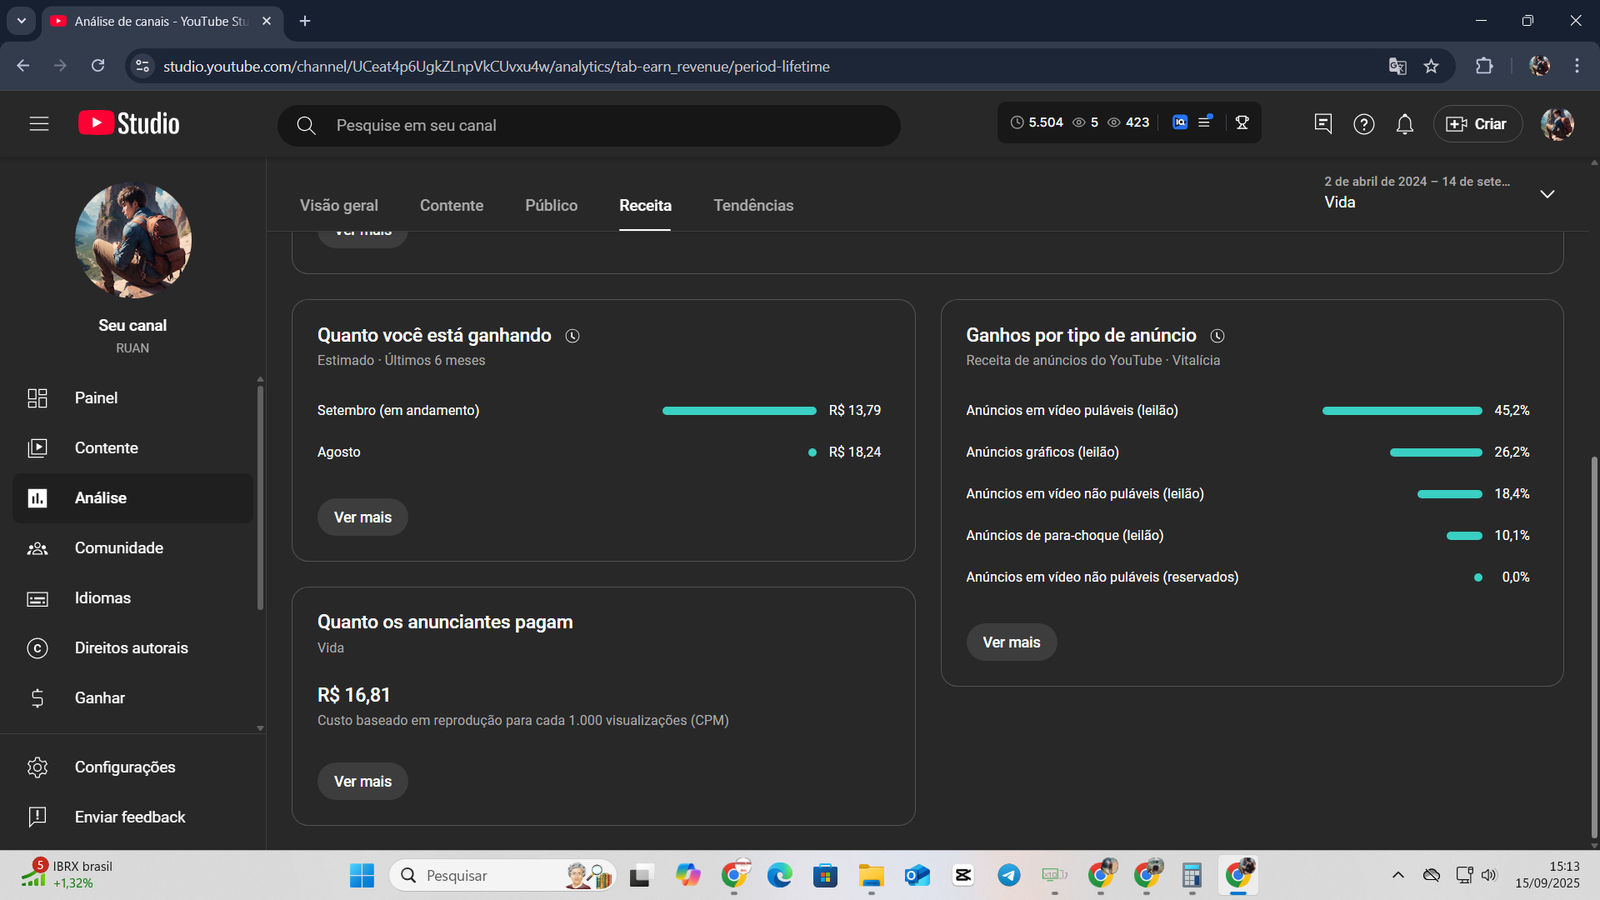
Task: Click the Criar button
Action: point(1478,124)
